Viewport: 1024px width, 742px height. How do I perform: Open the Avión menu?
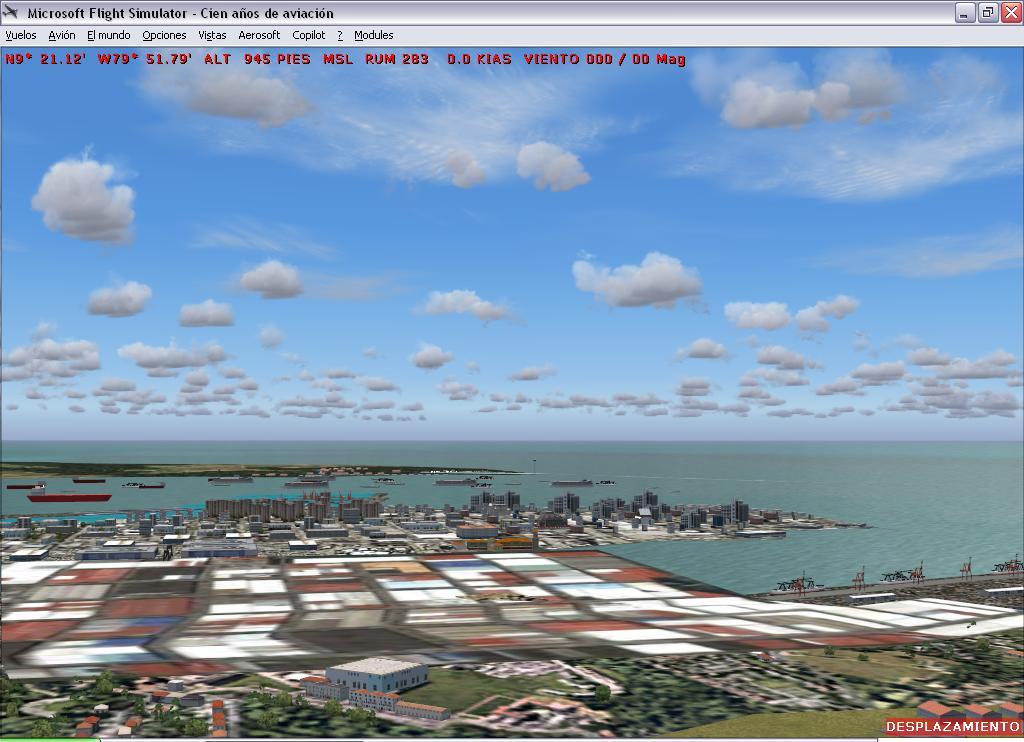coord(62,35)
